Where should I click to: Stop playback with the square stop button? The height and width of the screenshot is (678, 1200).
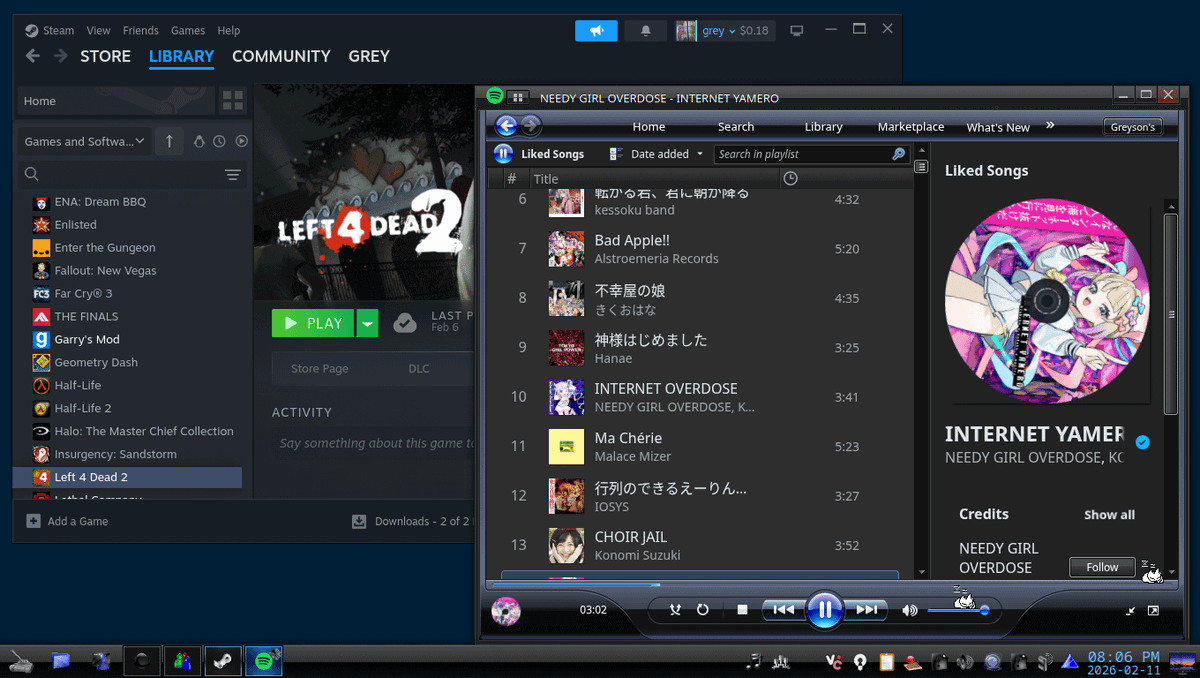pos(742,609)
